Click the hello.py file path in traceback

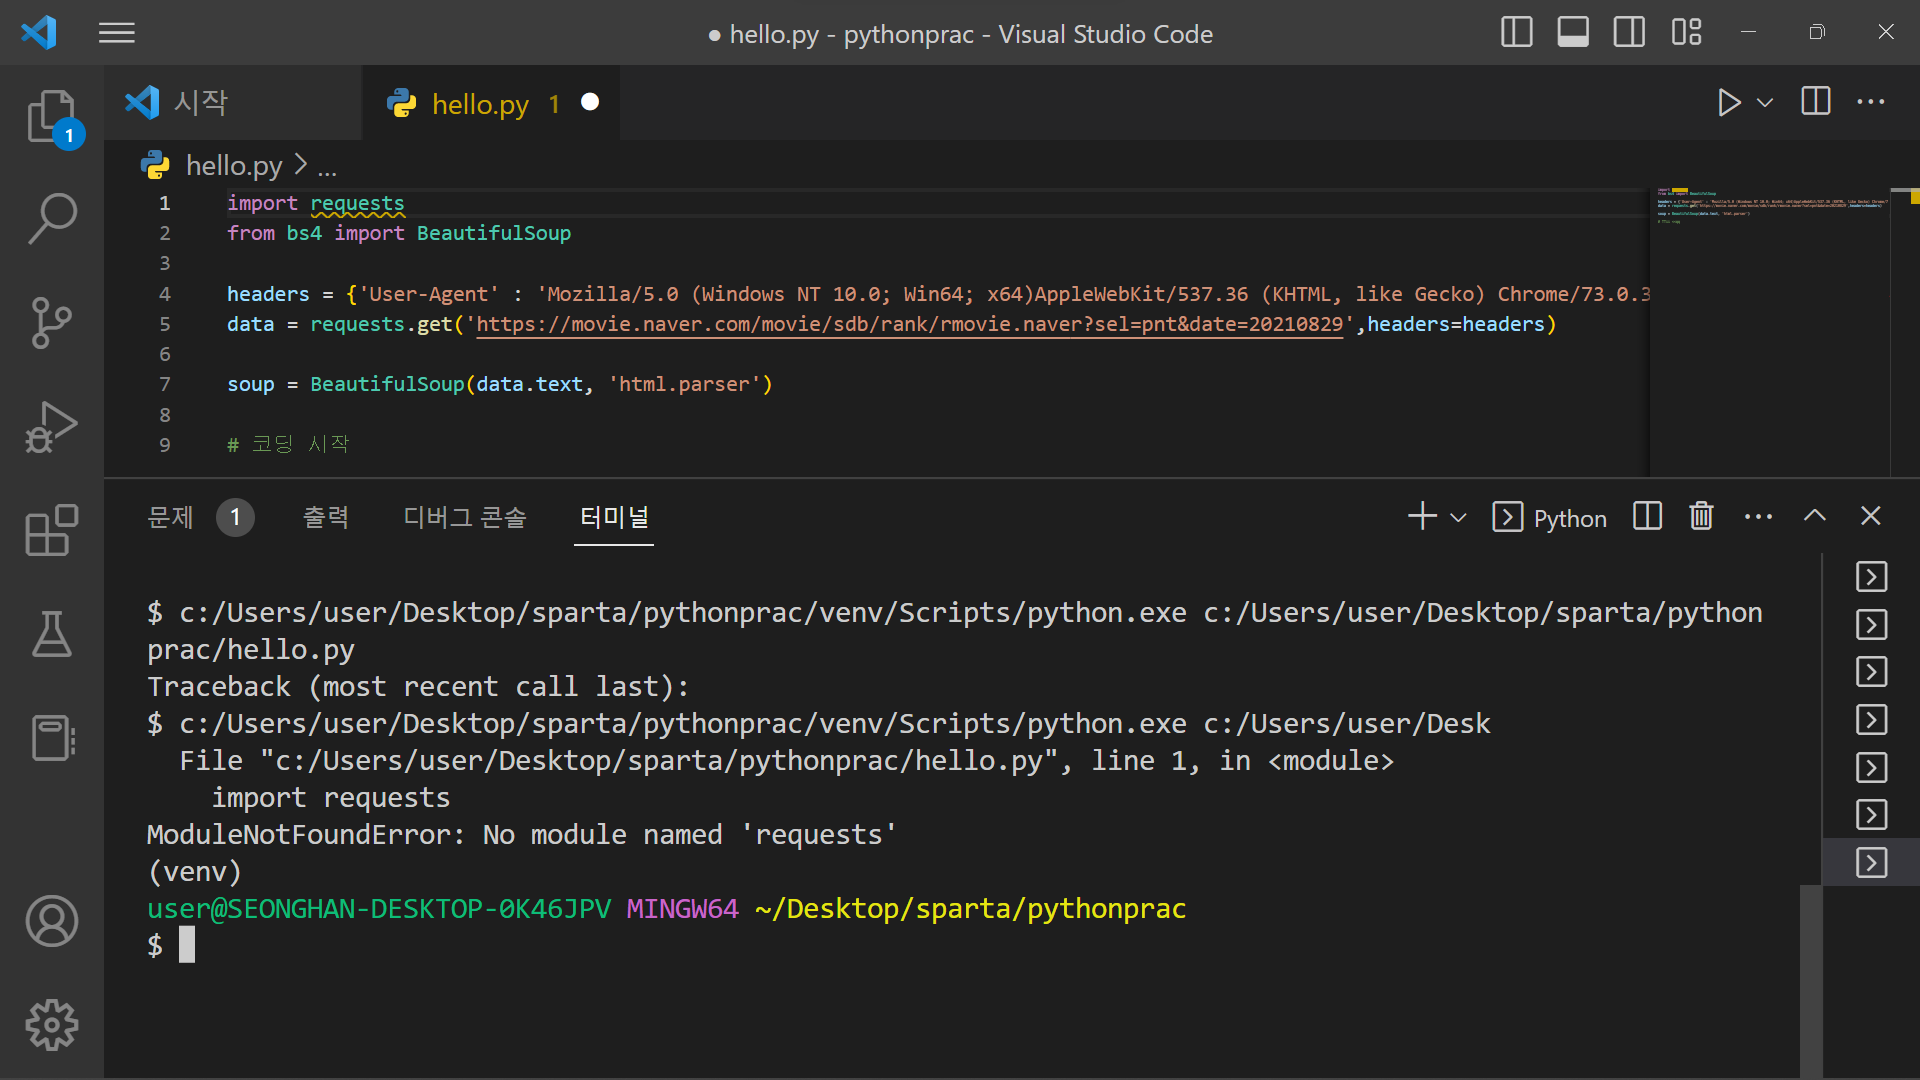tap(659, 761)
